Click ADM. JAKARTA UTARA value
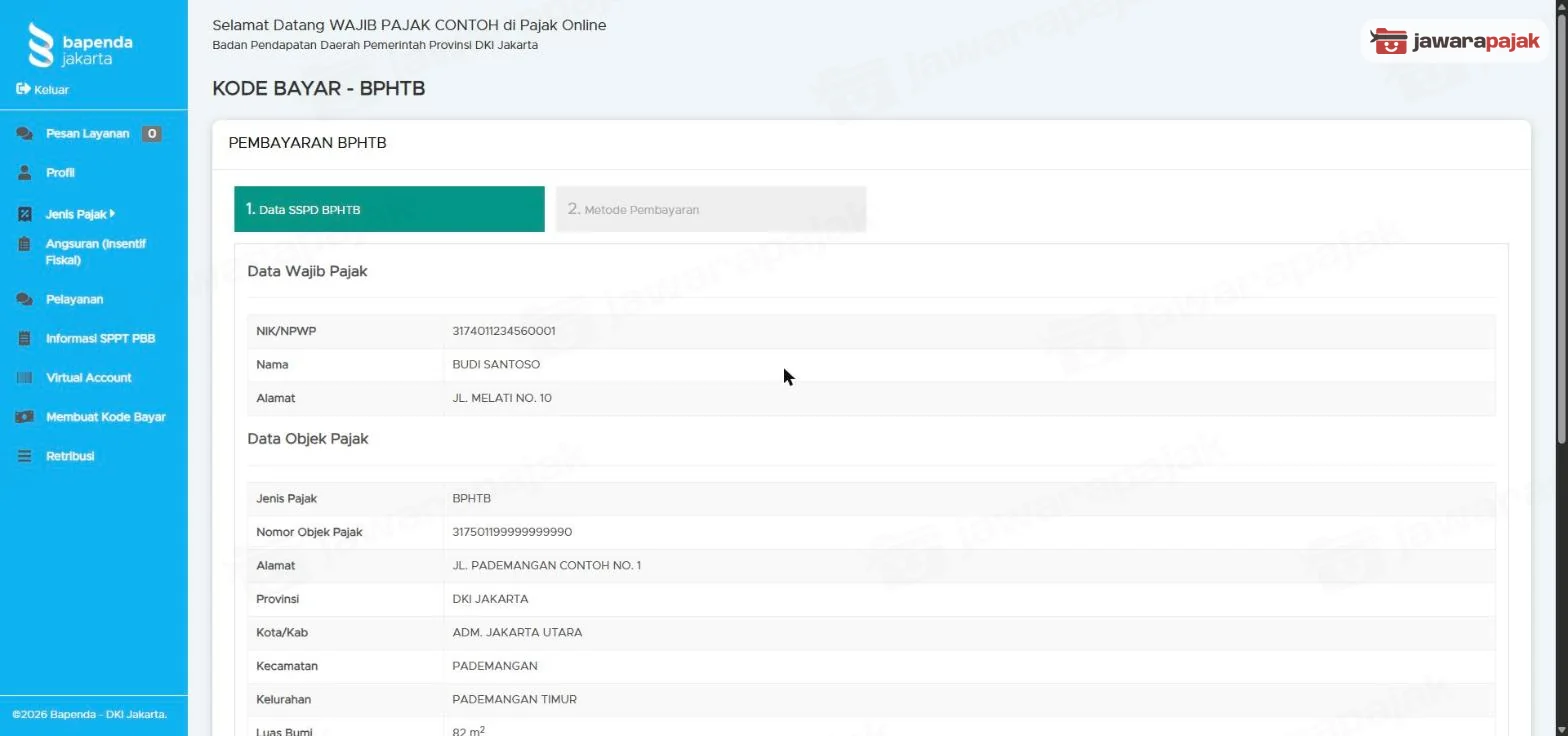 [517, 633]
